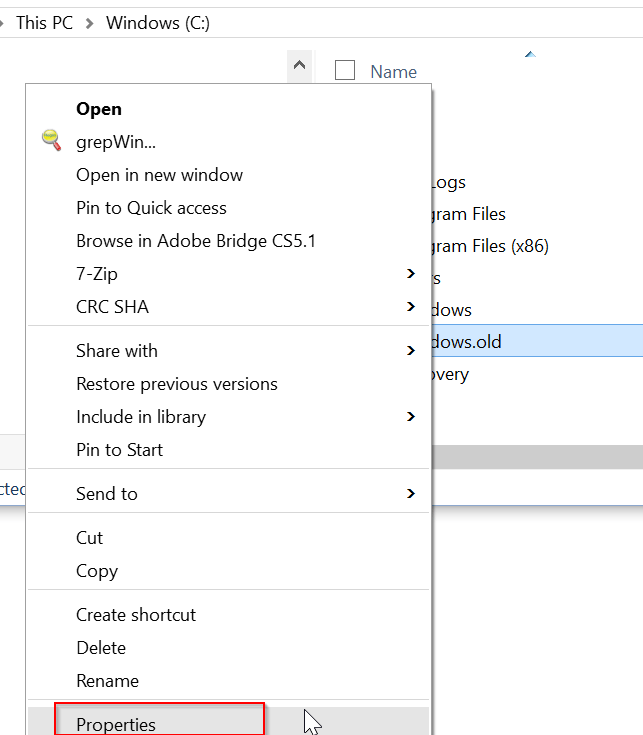Screen dimensions: 643x735
Task: Pin folder to Quick access
Action: coord(151,208)
